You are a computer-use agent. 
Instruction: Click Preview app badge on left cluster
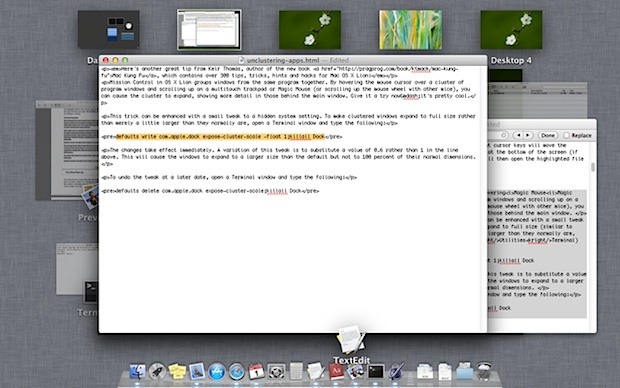point(91,197)
